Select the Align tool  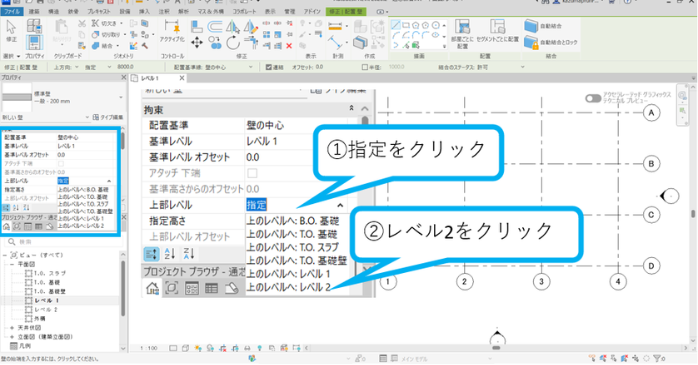[197, 27]
